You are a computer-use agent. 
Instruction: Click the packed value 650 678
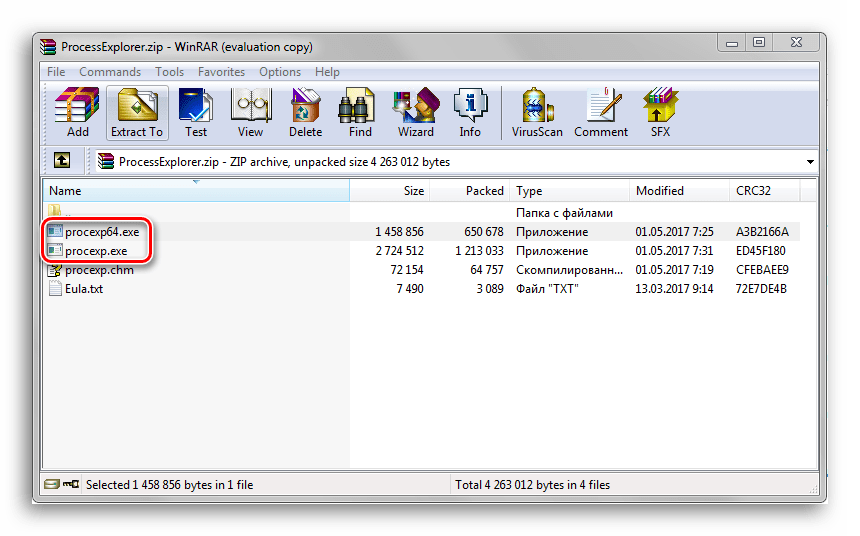pyautogui.click(x=483, y=232)
